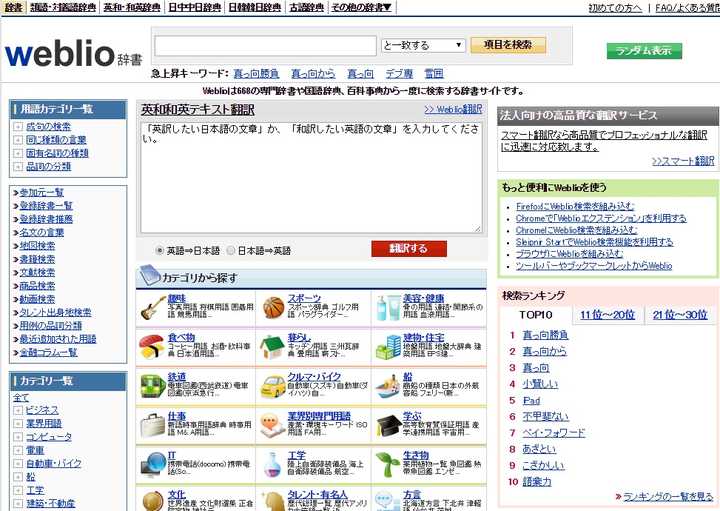This screenshot has height=511, width=720.
Task: Expand the 電車 category plus box
Action: coord(18,450)
